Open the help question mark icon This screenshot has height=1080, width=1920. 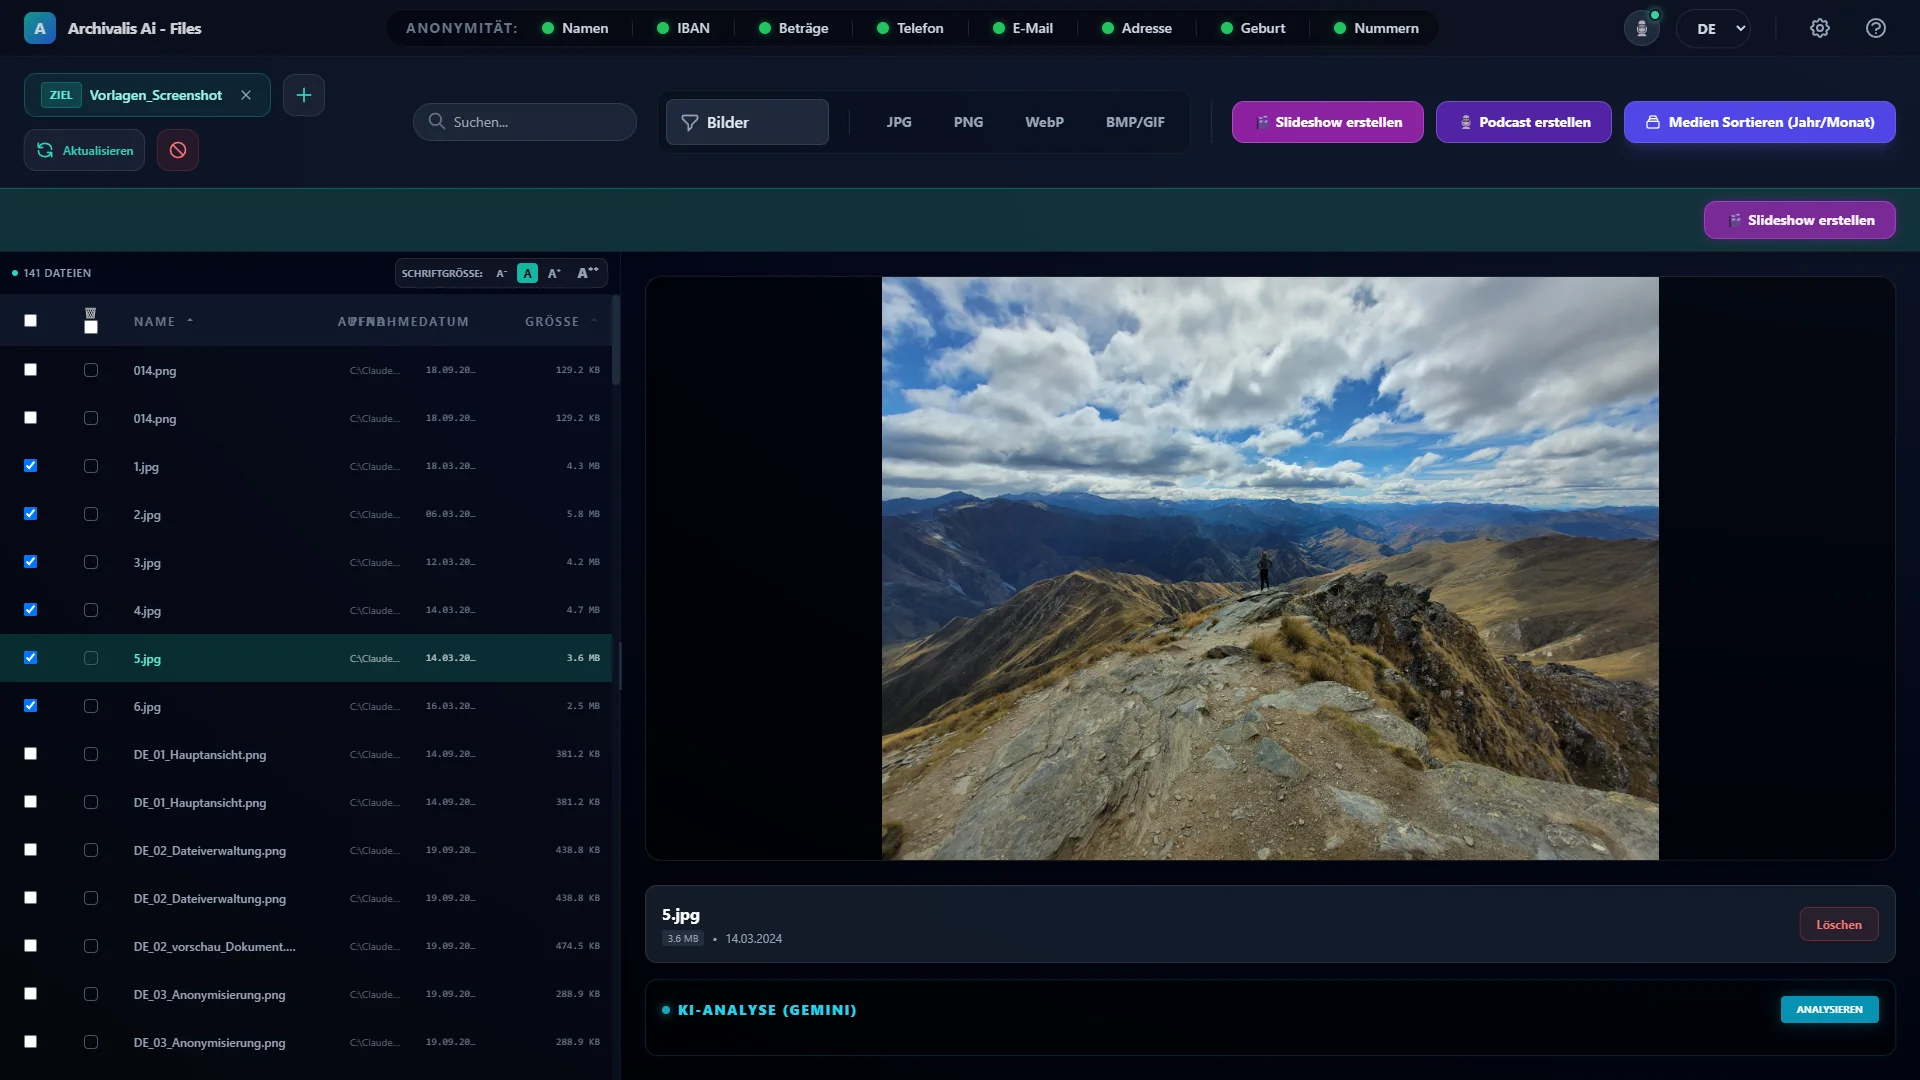[1876, 28]
